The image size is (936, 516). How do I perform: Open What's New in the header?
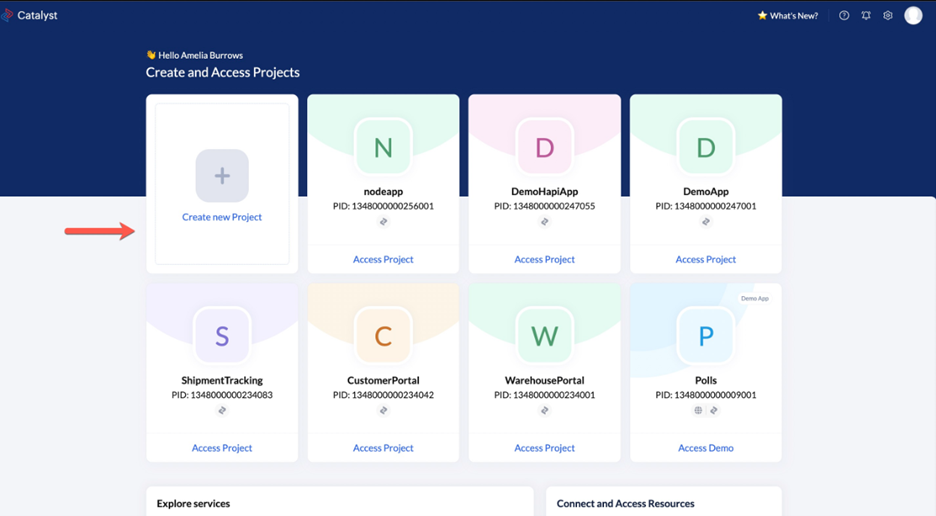[788, 16]
